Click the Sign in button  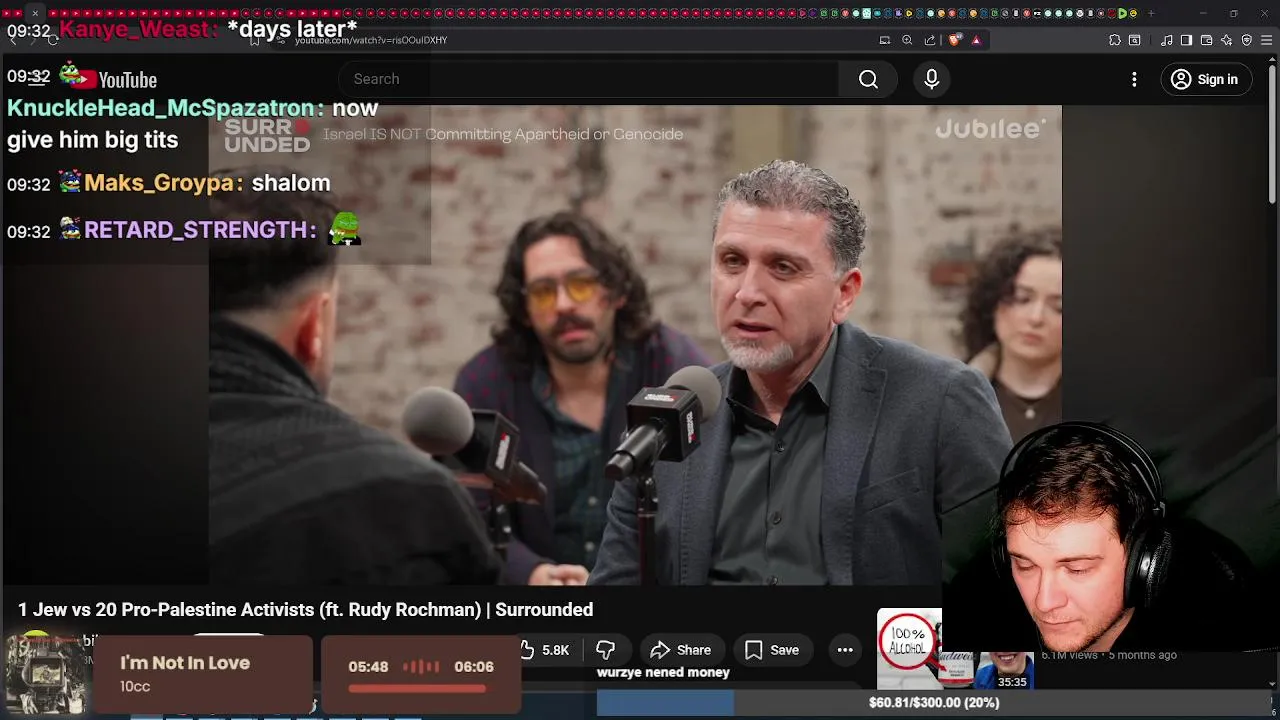pos(1205,79)
